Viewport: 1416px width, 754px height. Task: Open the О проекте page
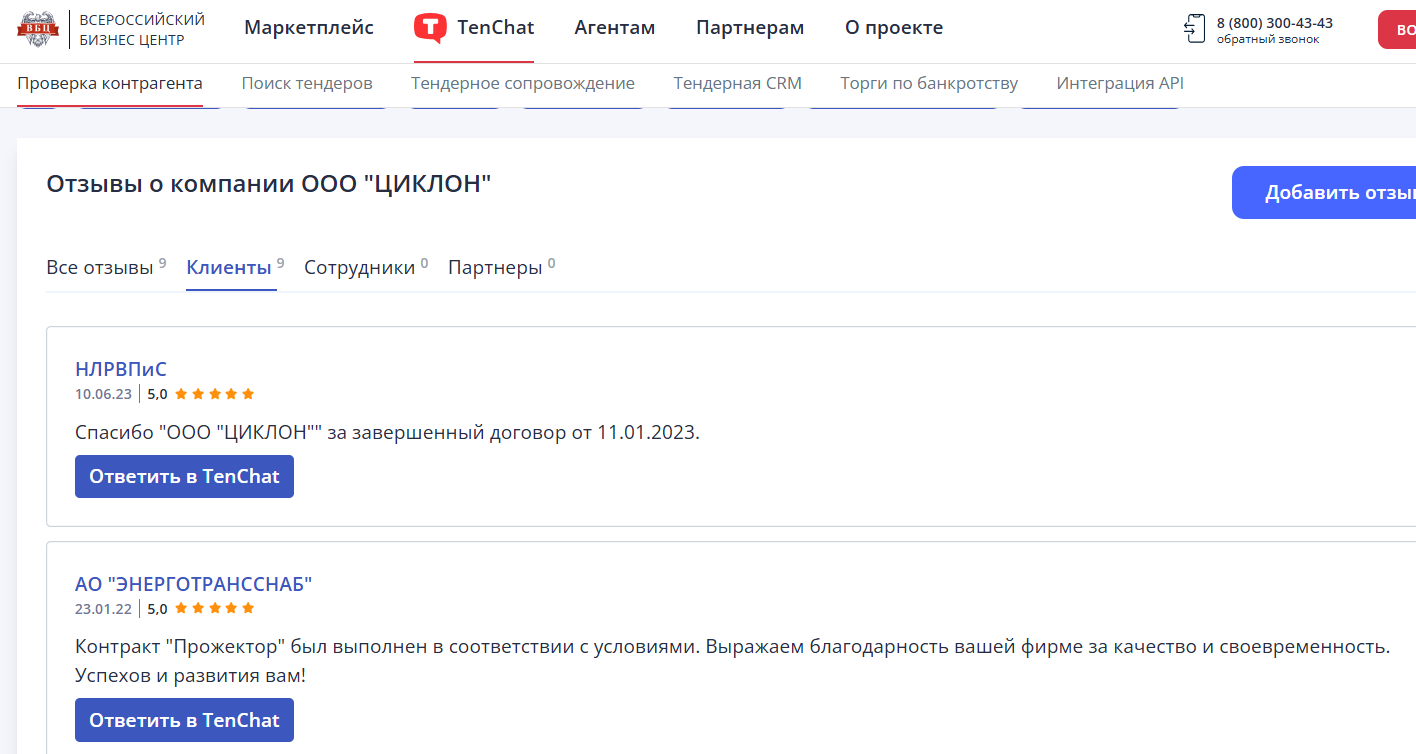[893, 28]
